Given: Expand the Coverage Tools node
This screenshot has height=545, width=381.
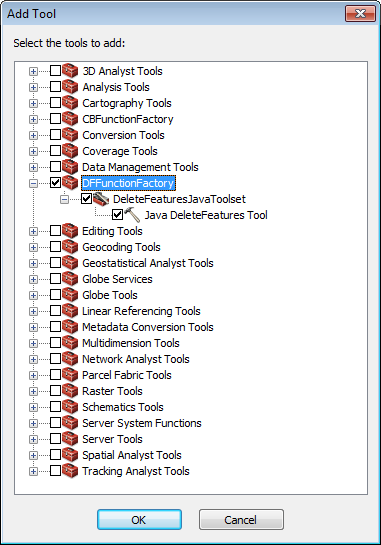Looking at the screenshot, I should [33, 151].
